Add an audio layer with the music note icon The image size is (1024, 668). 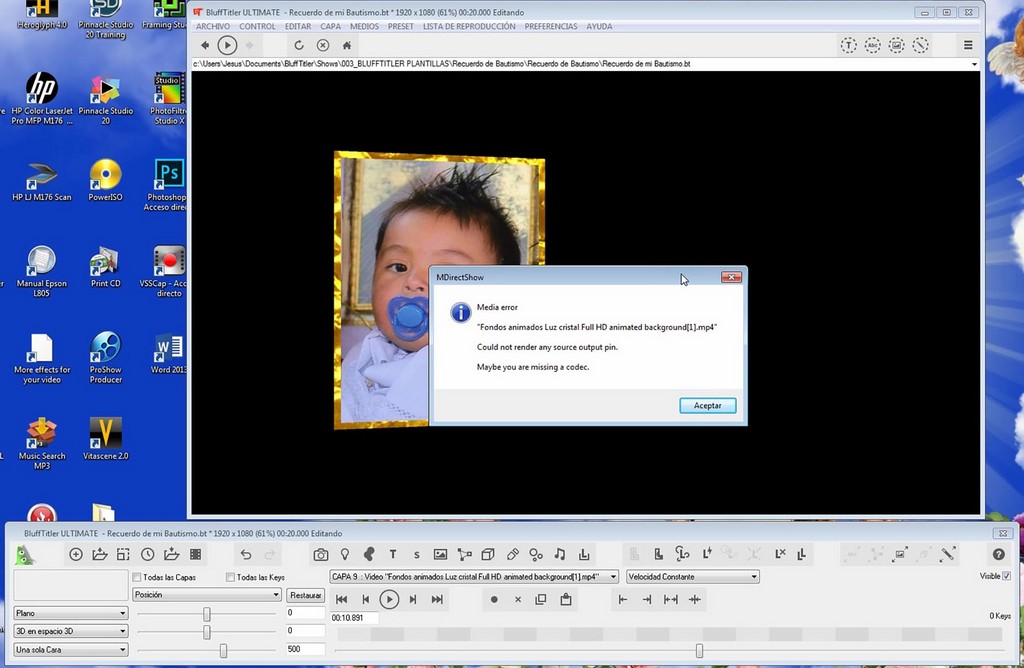point(560,554)
